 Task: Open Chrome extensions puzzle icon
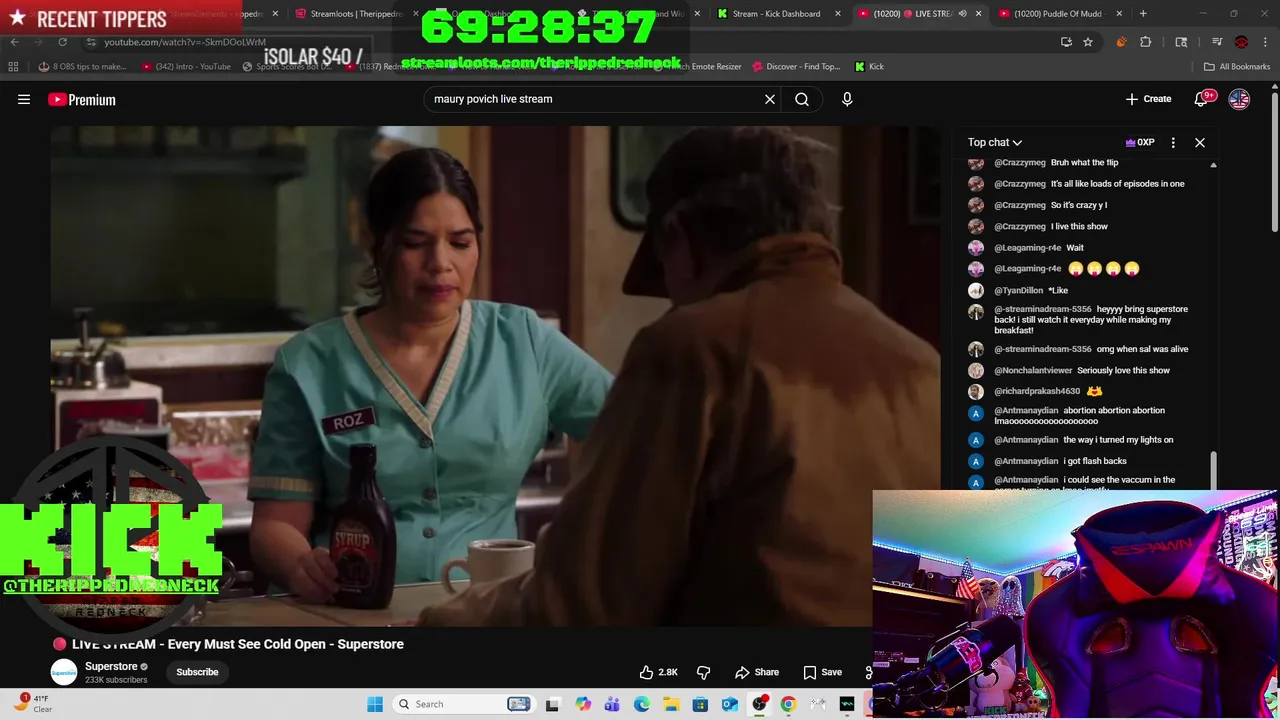click(1146, 42)
